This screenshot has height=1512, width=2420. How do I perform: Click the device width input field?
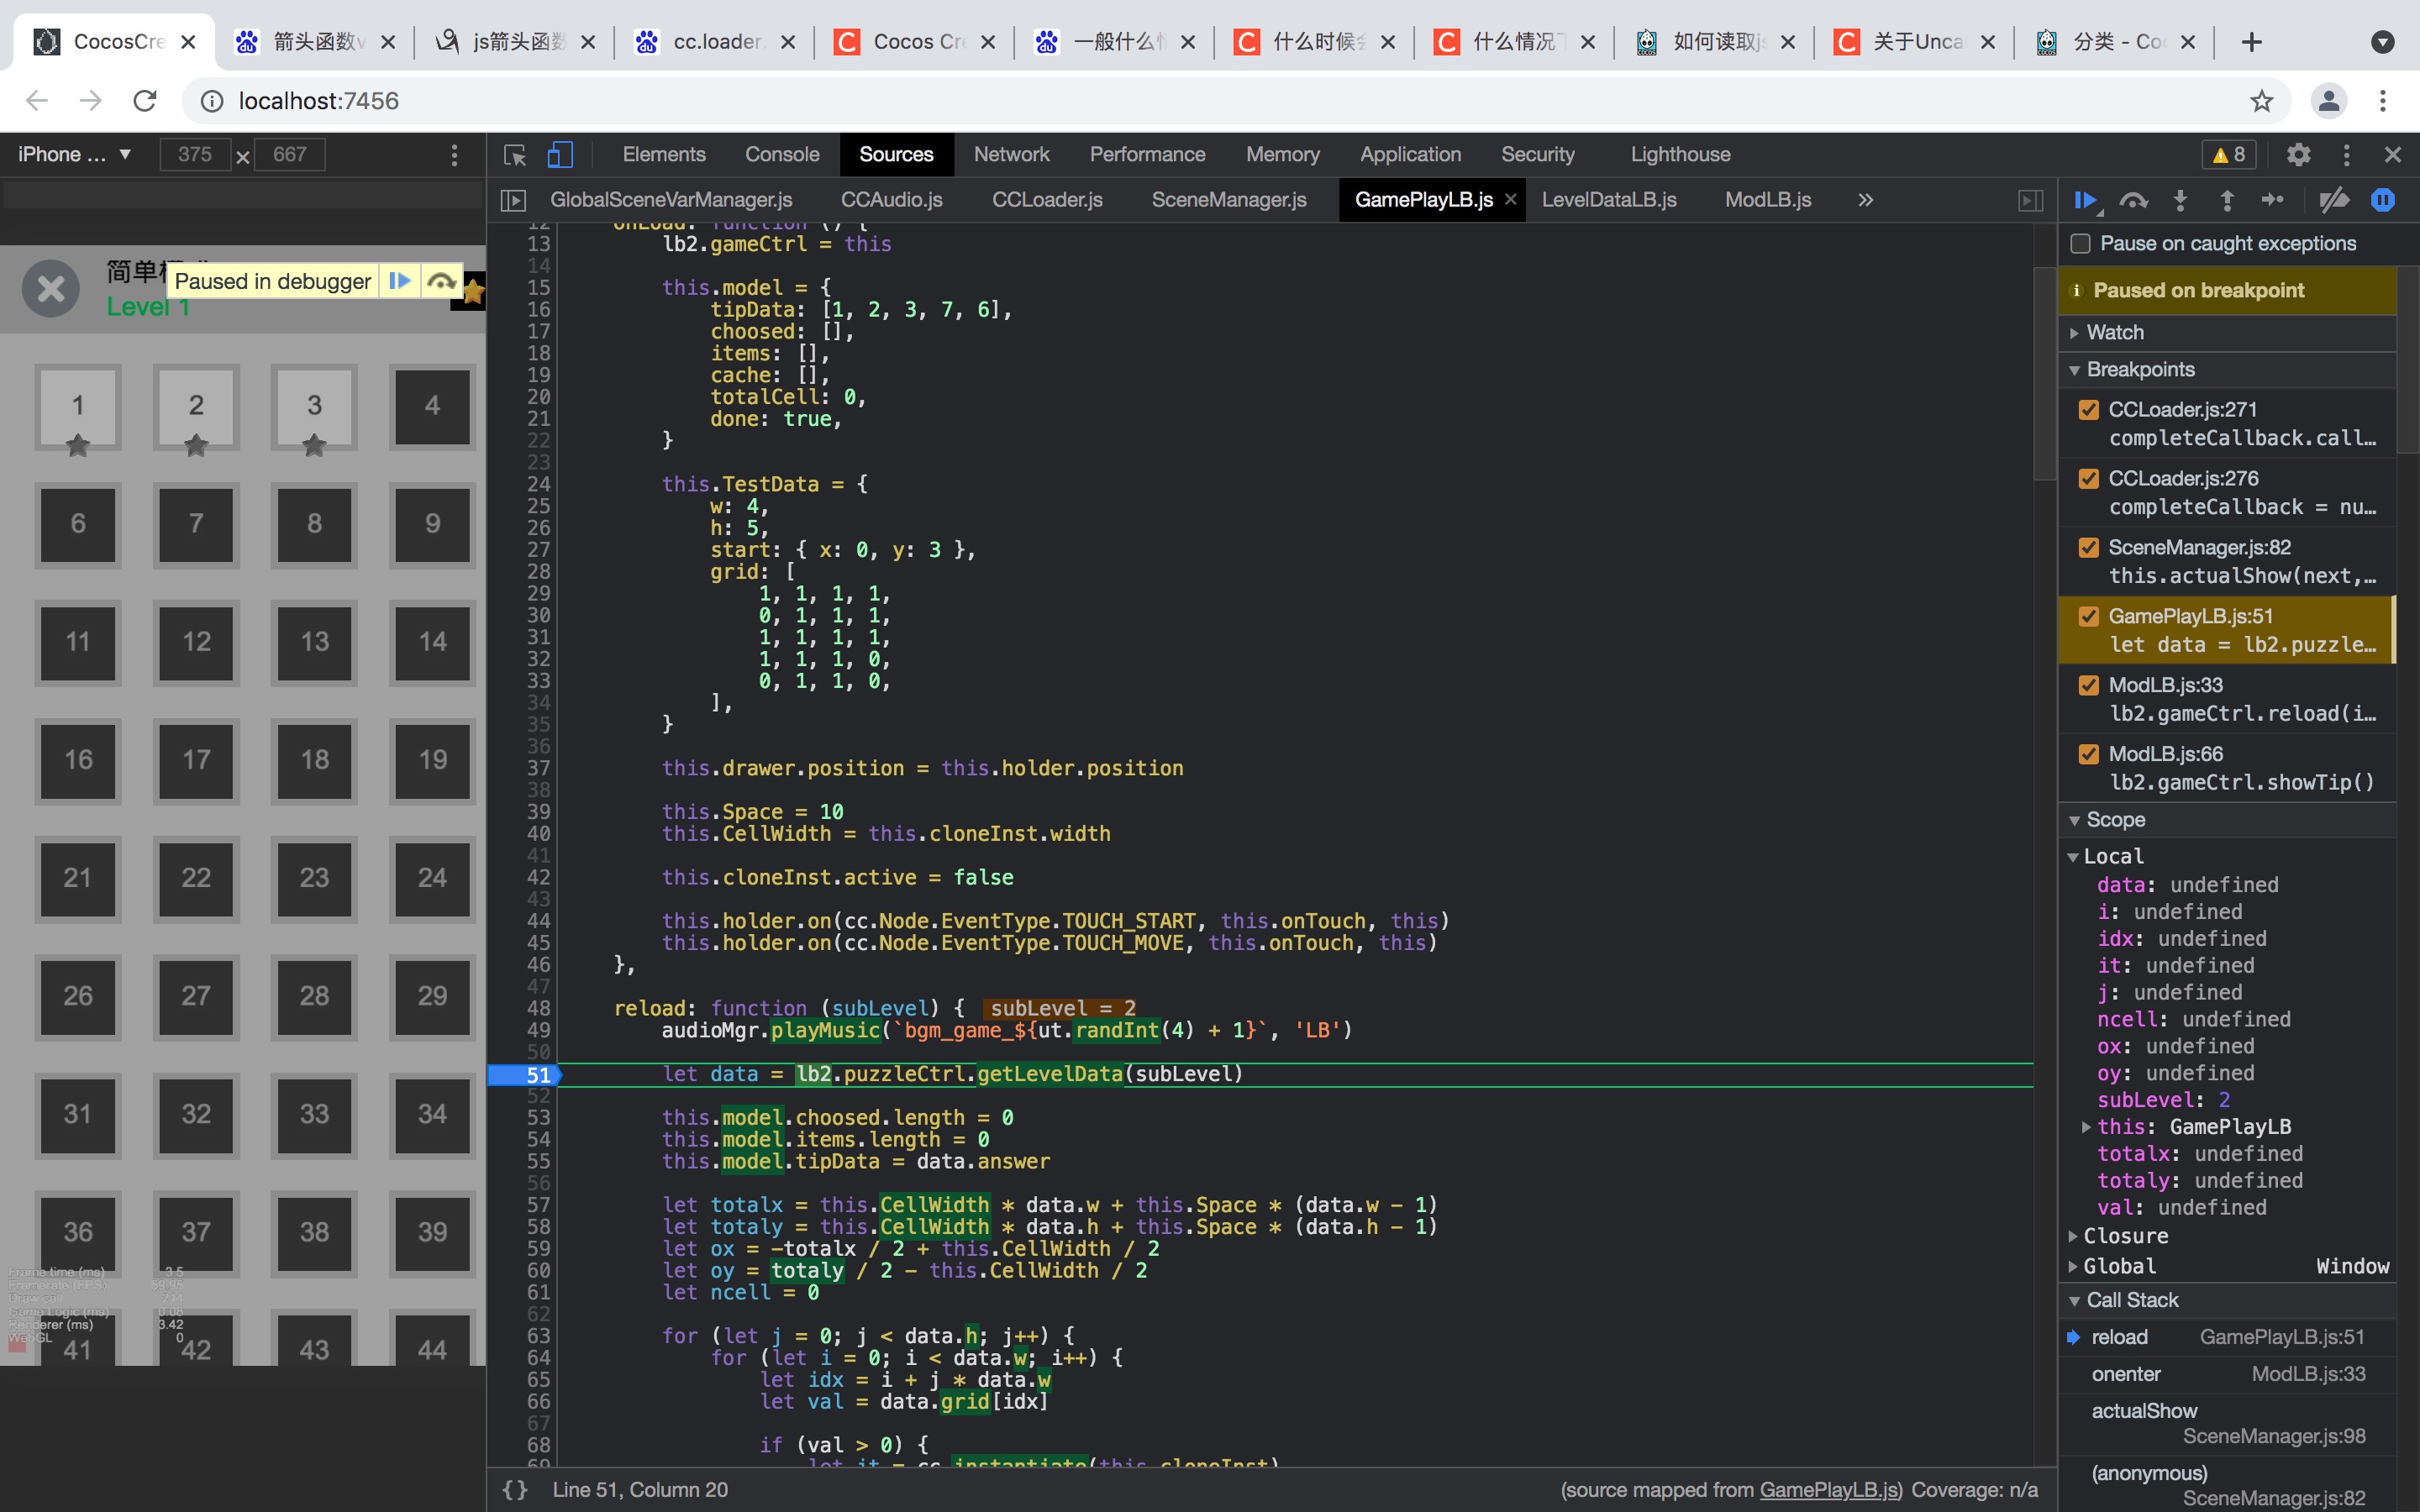point(195,154)
